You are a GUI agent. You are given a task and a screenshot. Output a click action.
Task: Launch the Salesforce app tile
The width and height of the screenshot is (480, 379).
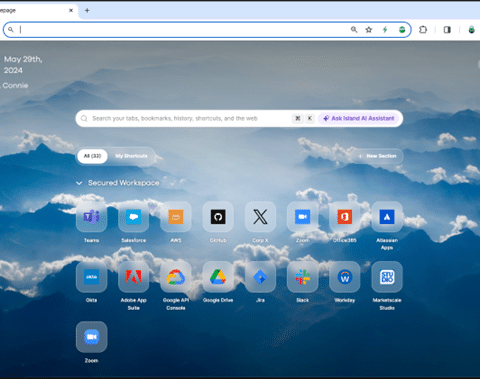[134, 217]
